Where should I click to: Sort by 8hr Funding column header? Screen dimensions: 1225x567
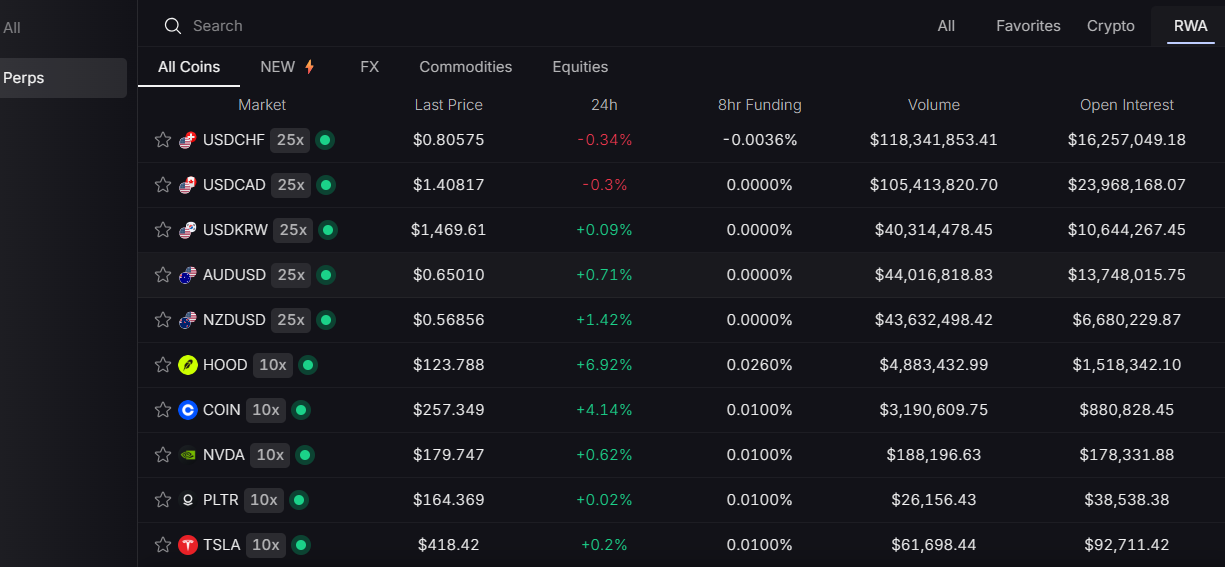point(759,105)
